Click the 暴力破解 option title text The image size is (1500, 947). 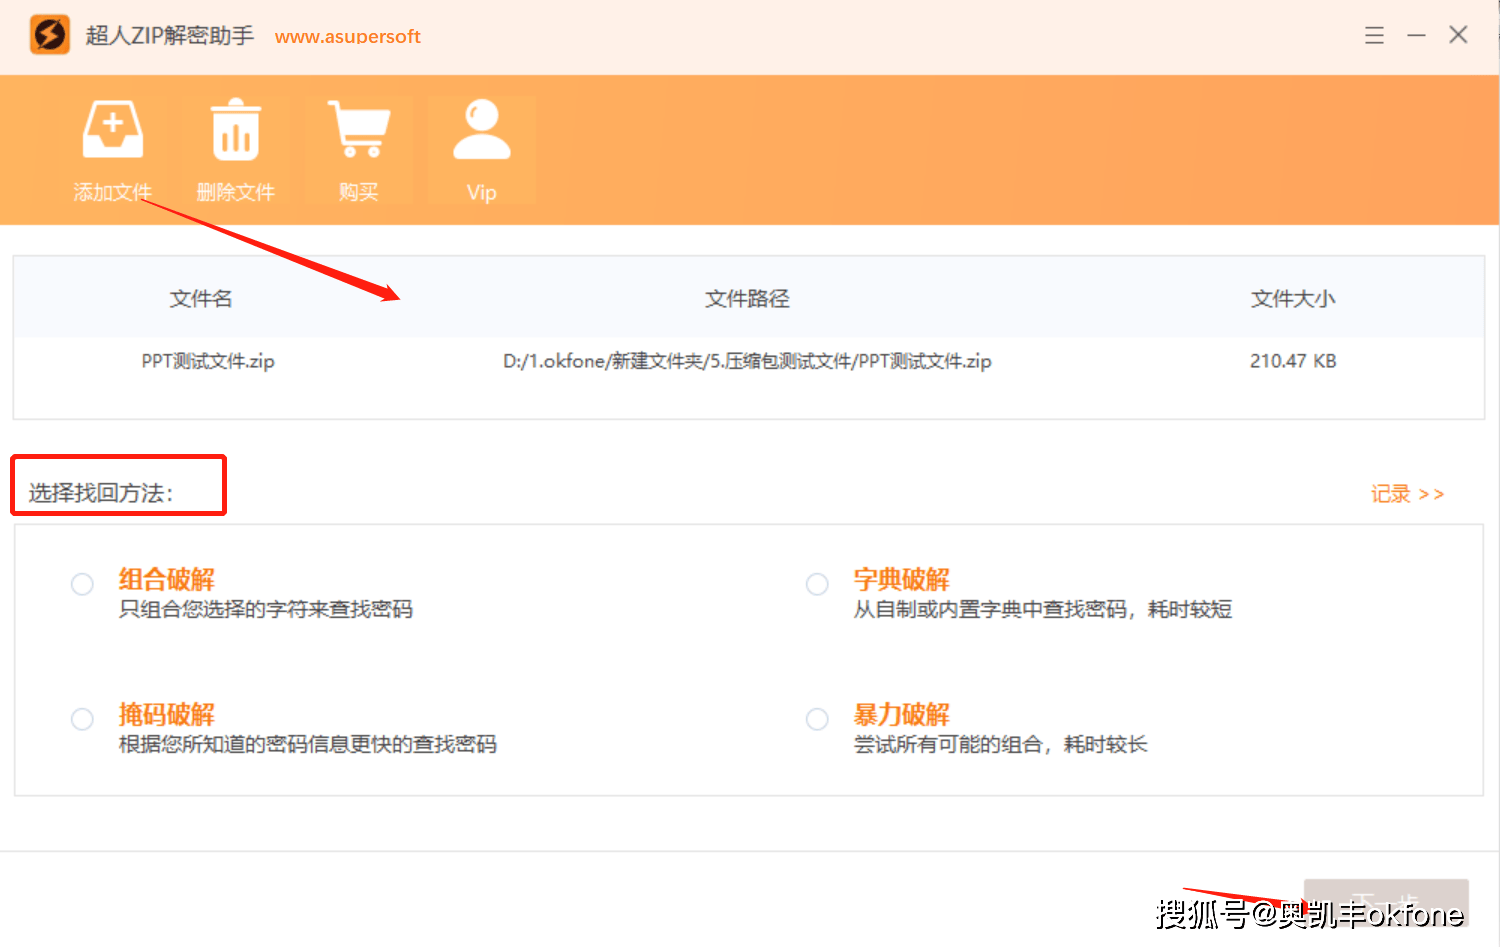click(901, 715)
